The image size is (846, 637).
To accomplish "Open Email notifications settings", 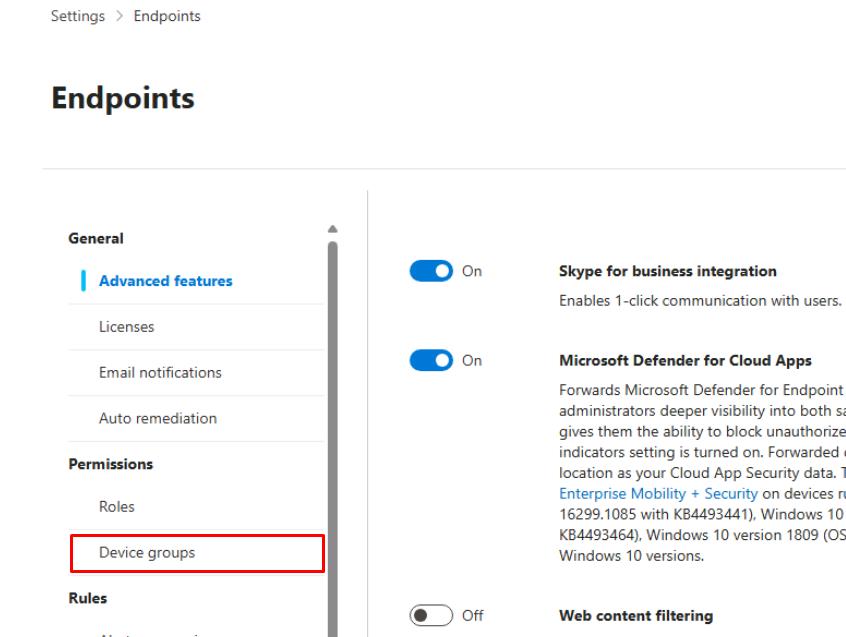I will 160,373.
